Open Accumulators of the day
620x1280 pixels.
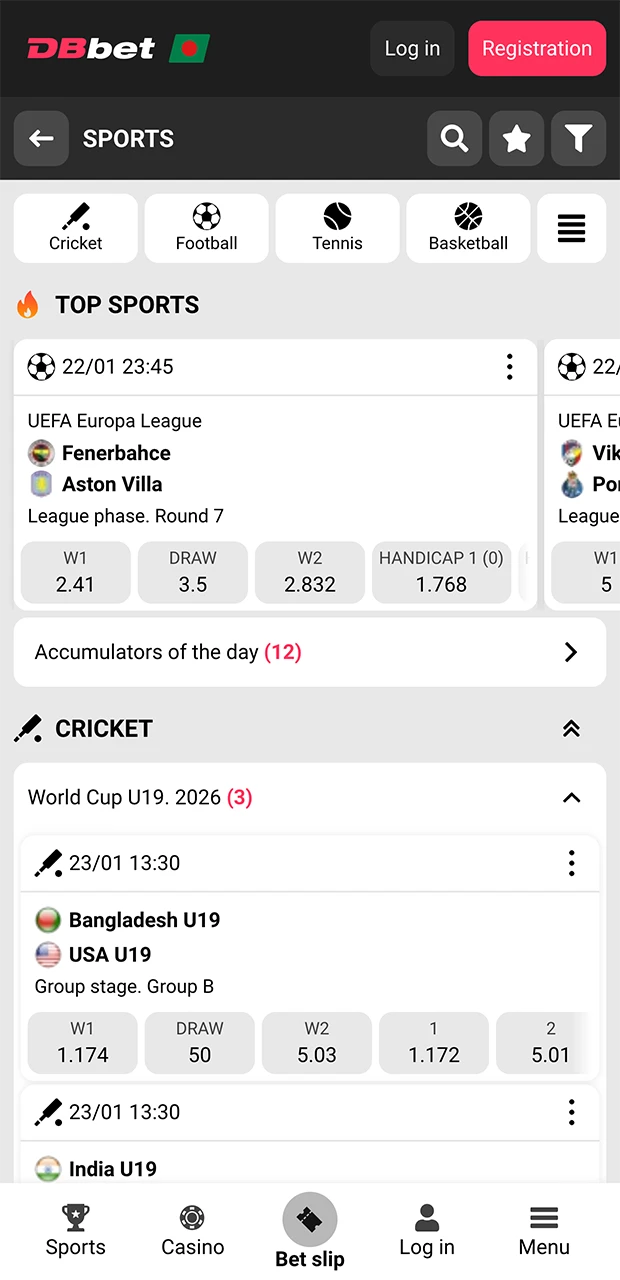point(310,652)
